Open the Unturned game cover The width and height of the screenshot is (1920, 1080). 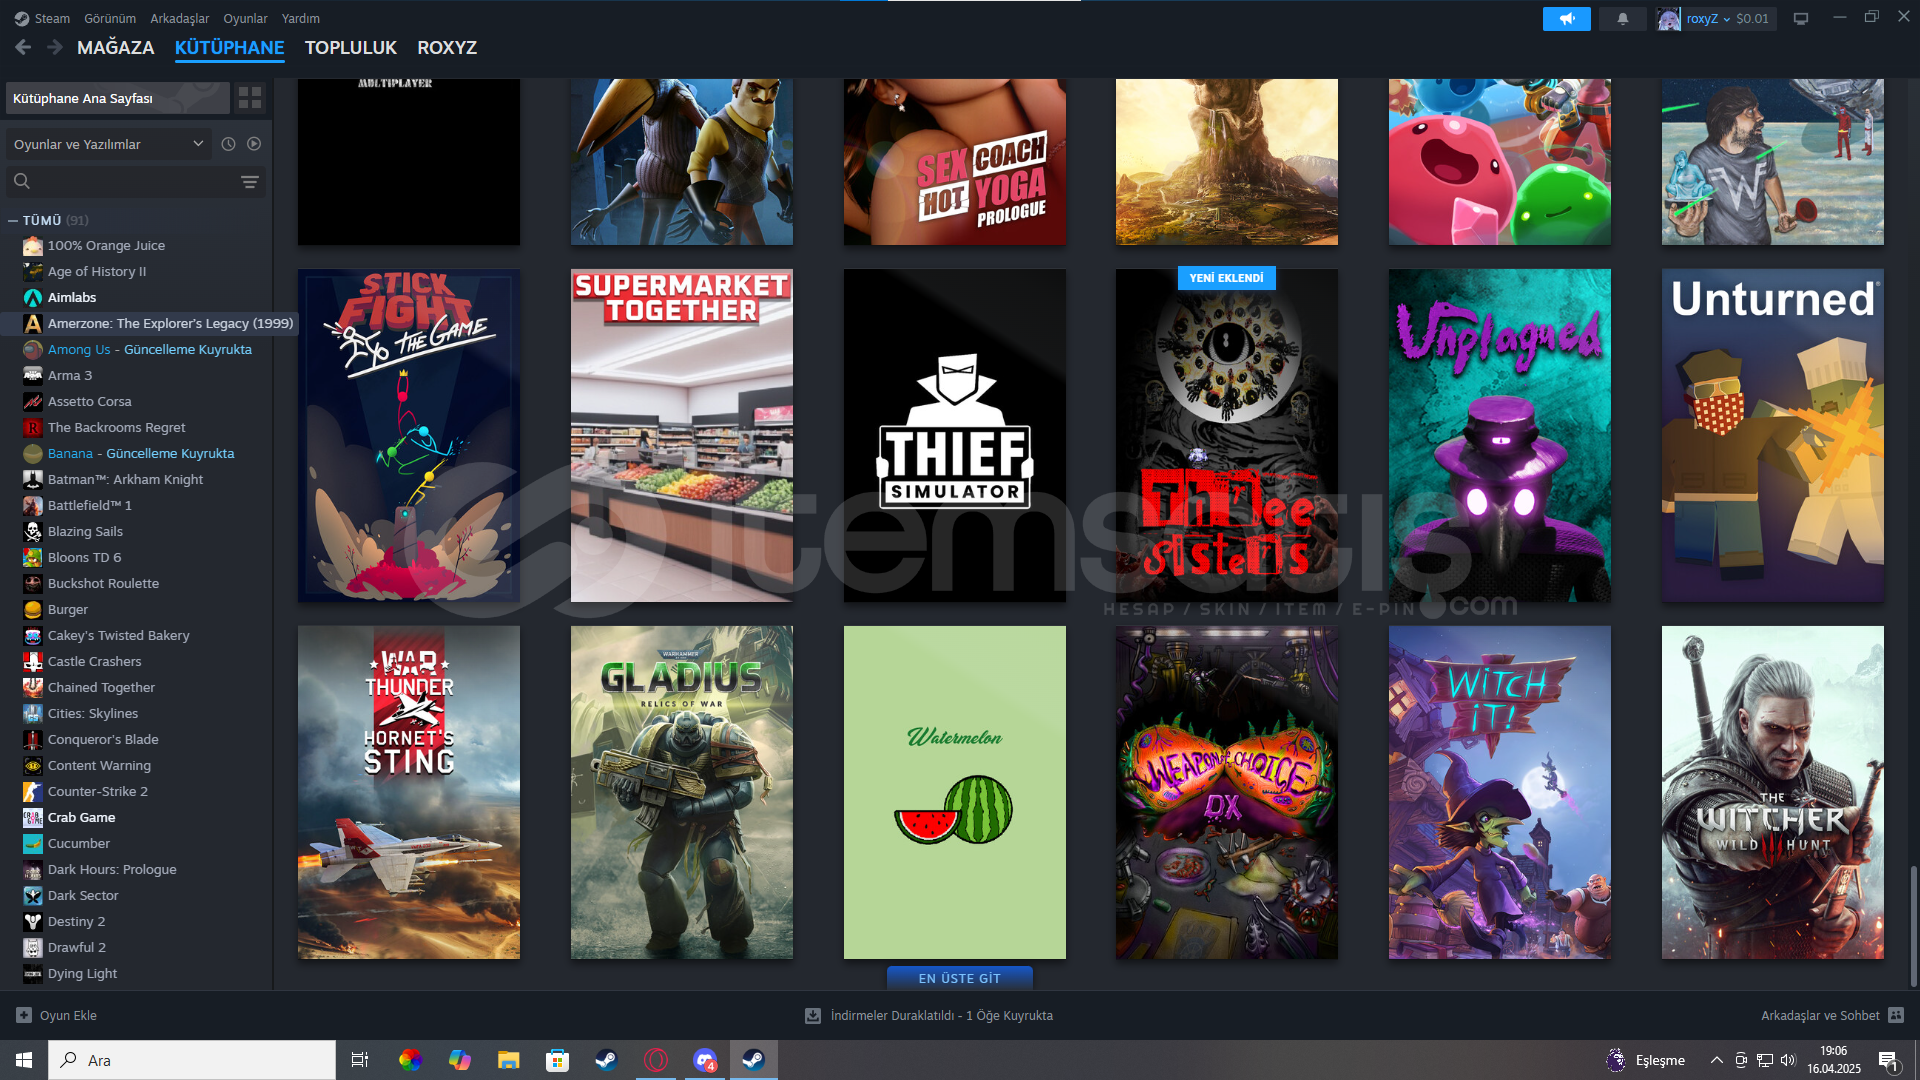pos(1772,435)
